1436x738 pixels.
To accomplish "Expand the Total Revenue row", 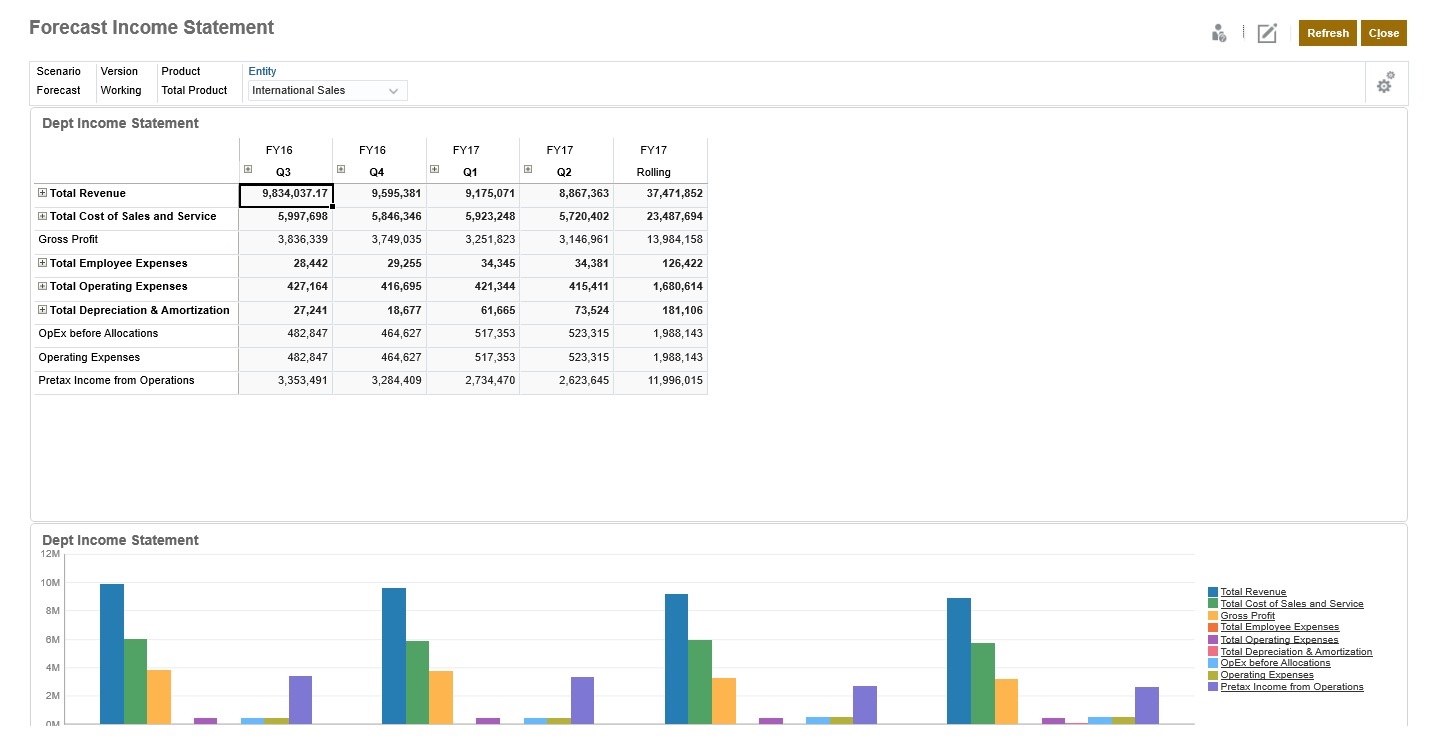I will (x=41, y=193).
